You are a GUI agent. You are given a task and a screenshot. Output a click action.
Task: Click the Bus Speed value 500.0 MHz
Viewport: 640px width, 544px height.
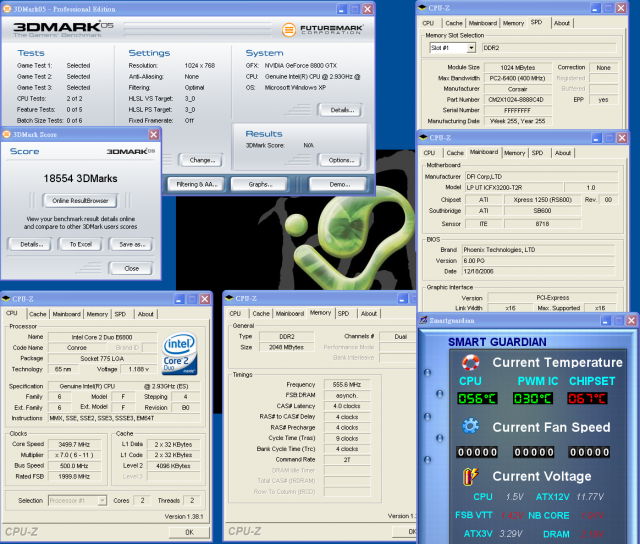click(74, 466)
